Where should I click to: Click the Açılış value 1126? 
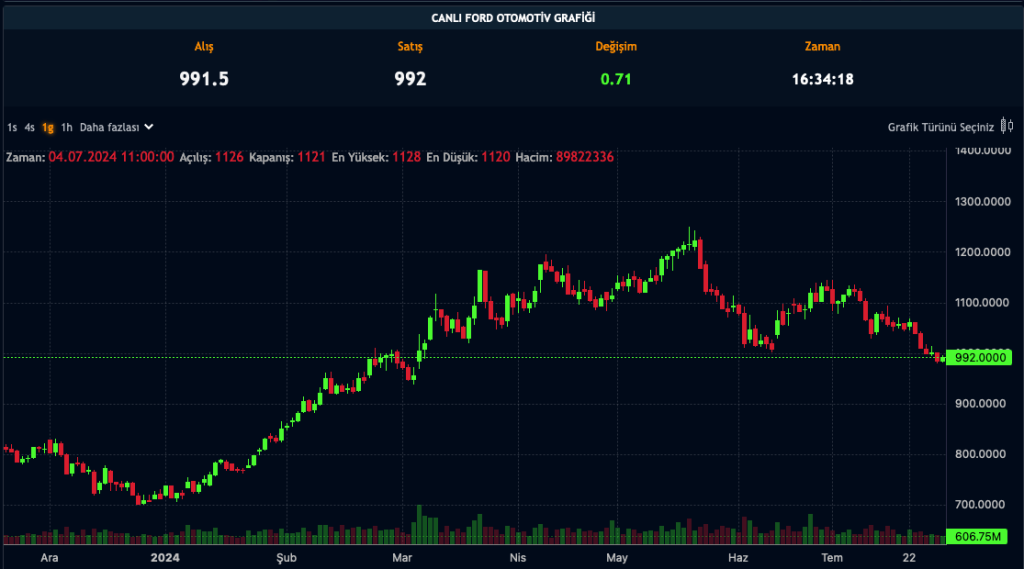click(x=229, y=157)
